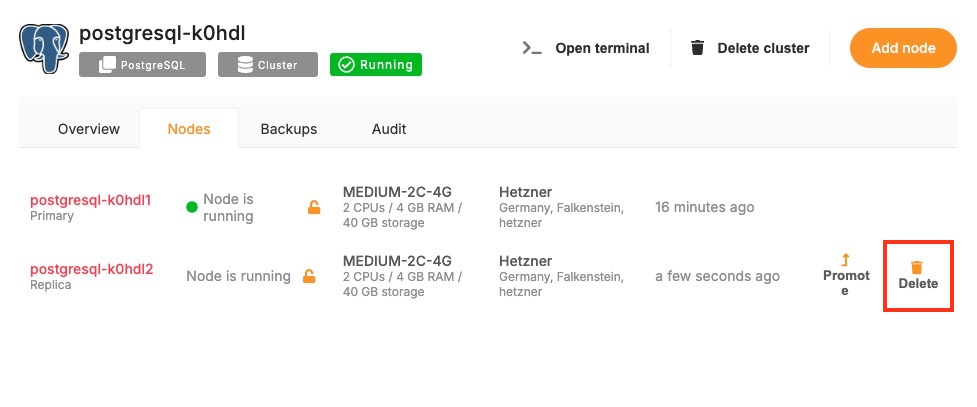Click the terminal prompt icon
This screenshot has width=977, height=407.
click(532, 48)
